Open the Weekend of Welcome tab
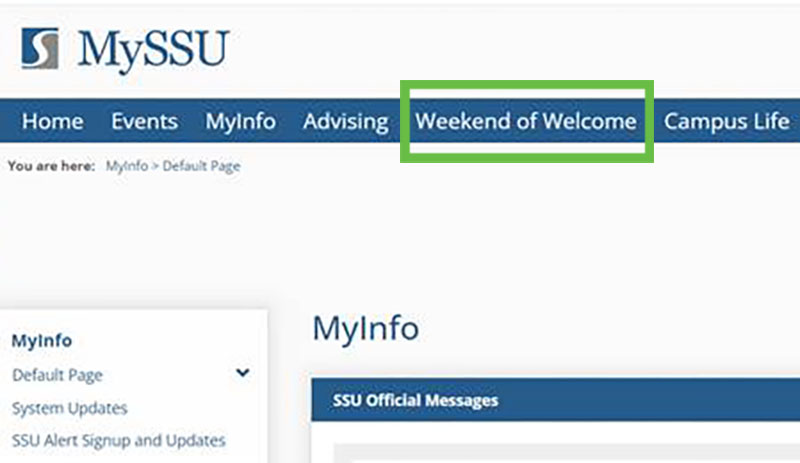 (526, 122)
